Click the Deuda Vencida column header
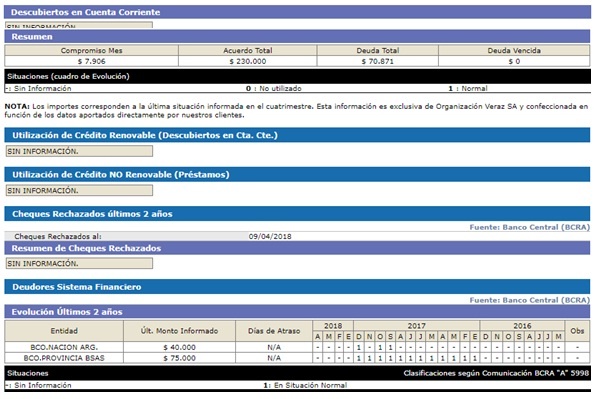This screenshot has height=399, width=596. click(514, 51)
